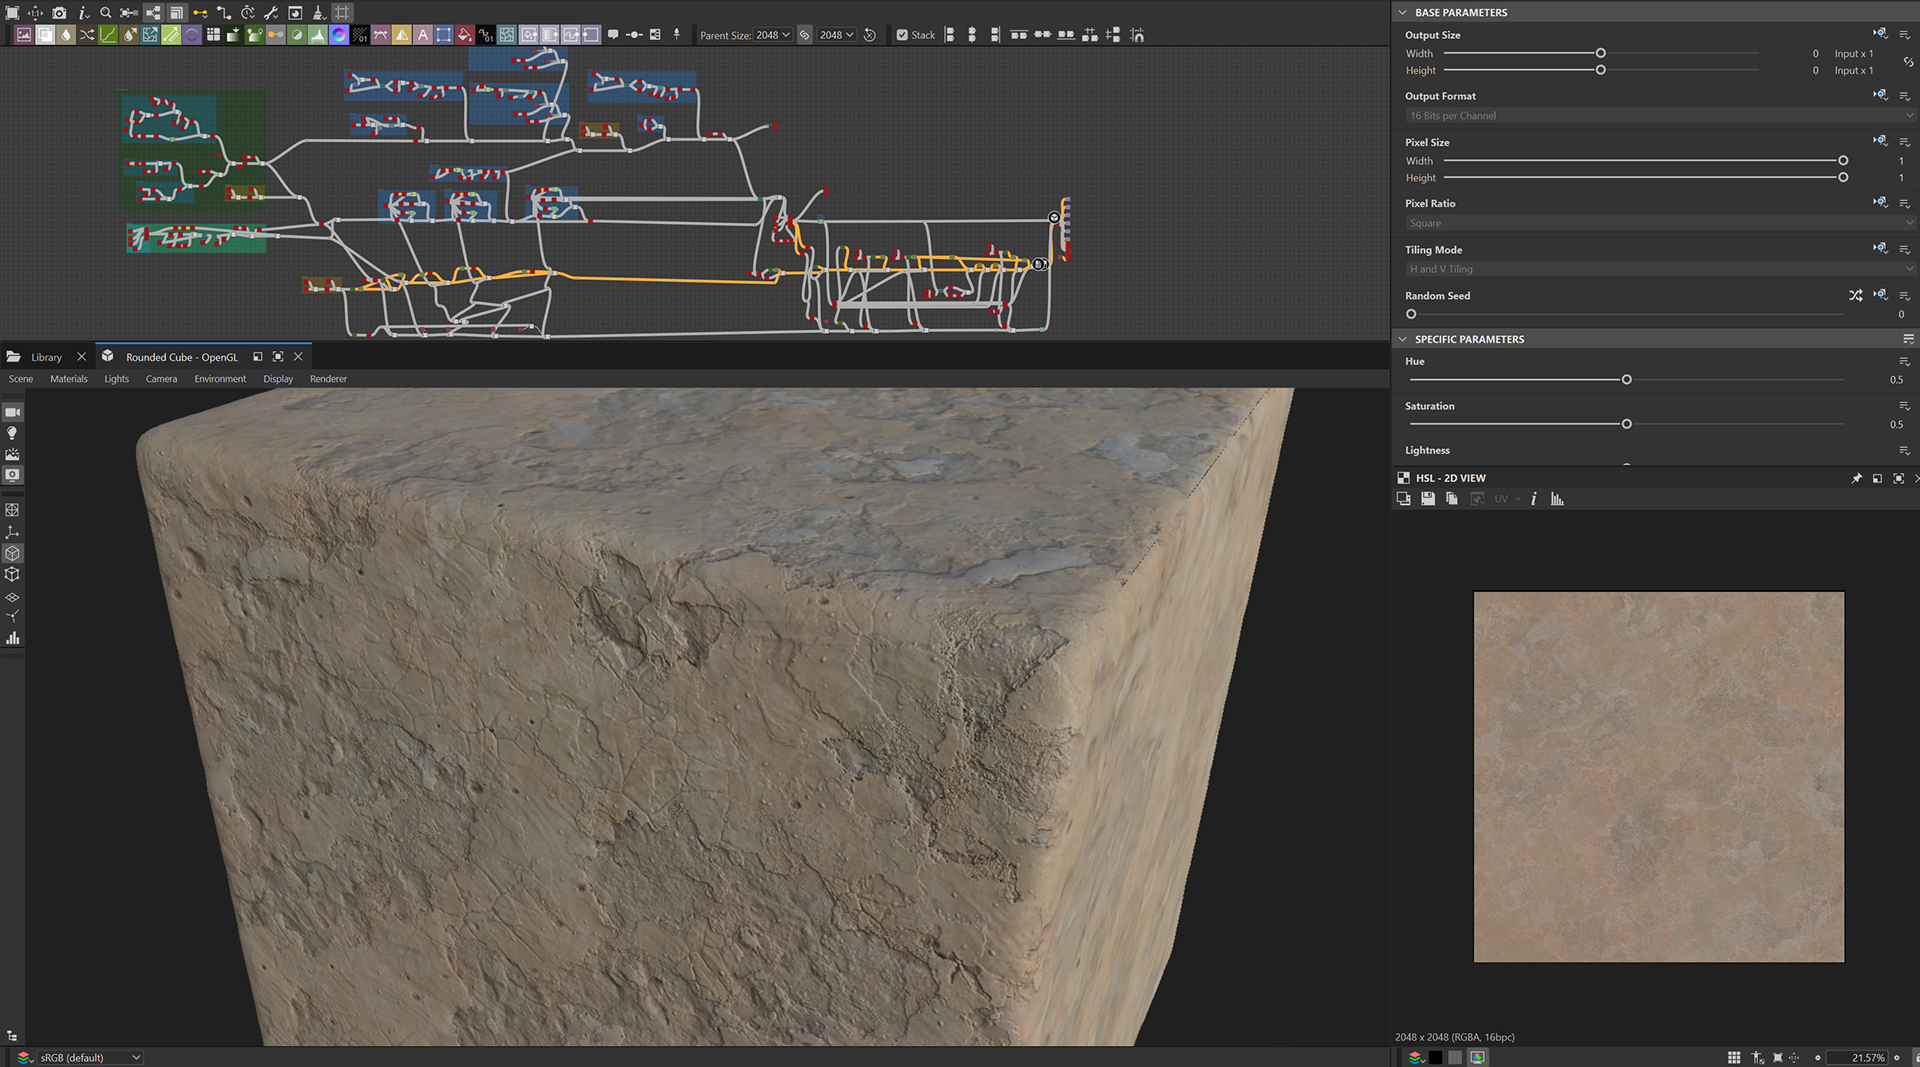Open the sRGB color profile dropdown

click(90, 1057)
